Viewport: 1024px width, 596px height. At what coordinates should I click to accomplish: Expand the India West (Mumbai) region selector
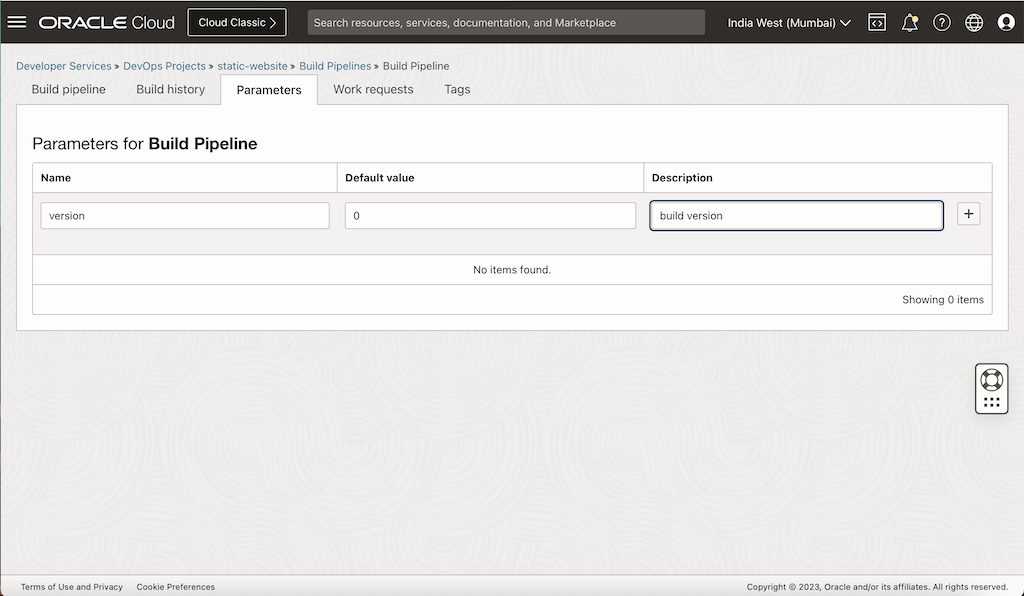[789, 23]
